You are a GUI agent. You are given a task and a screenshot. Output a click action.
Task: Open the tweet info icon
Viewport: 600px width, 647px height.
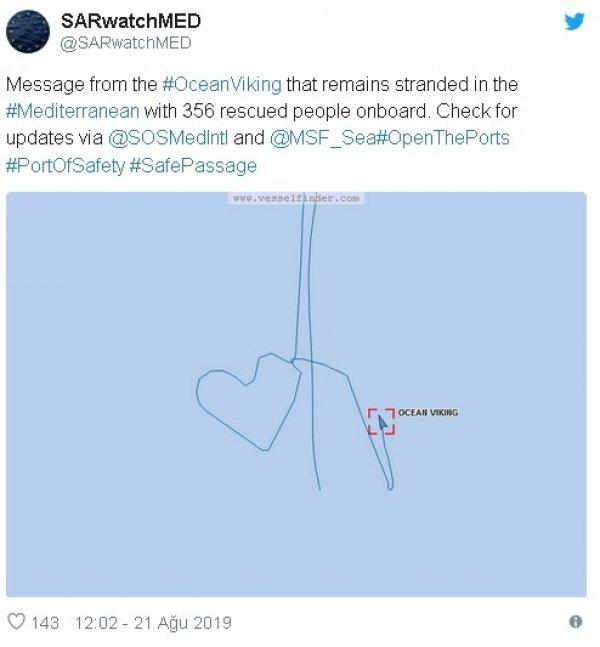pyautogui.click(x=575, y=622)
